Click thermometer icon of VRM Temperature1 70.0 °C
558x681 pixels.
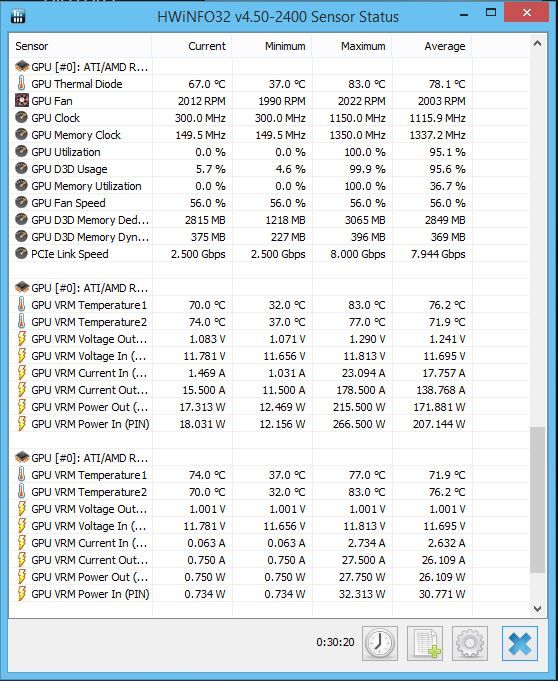pyautogui.click(x=21, y=304)
